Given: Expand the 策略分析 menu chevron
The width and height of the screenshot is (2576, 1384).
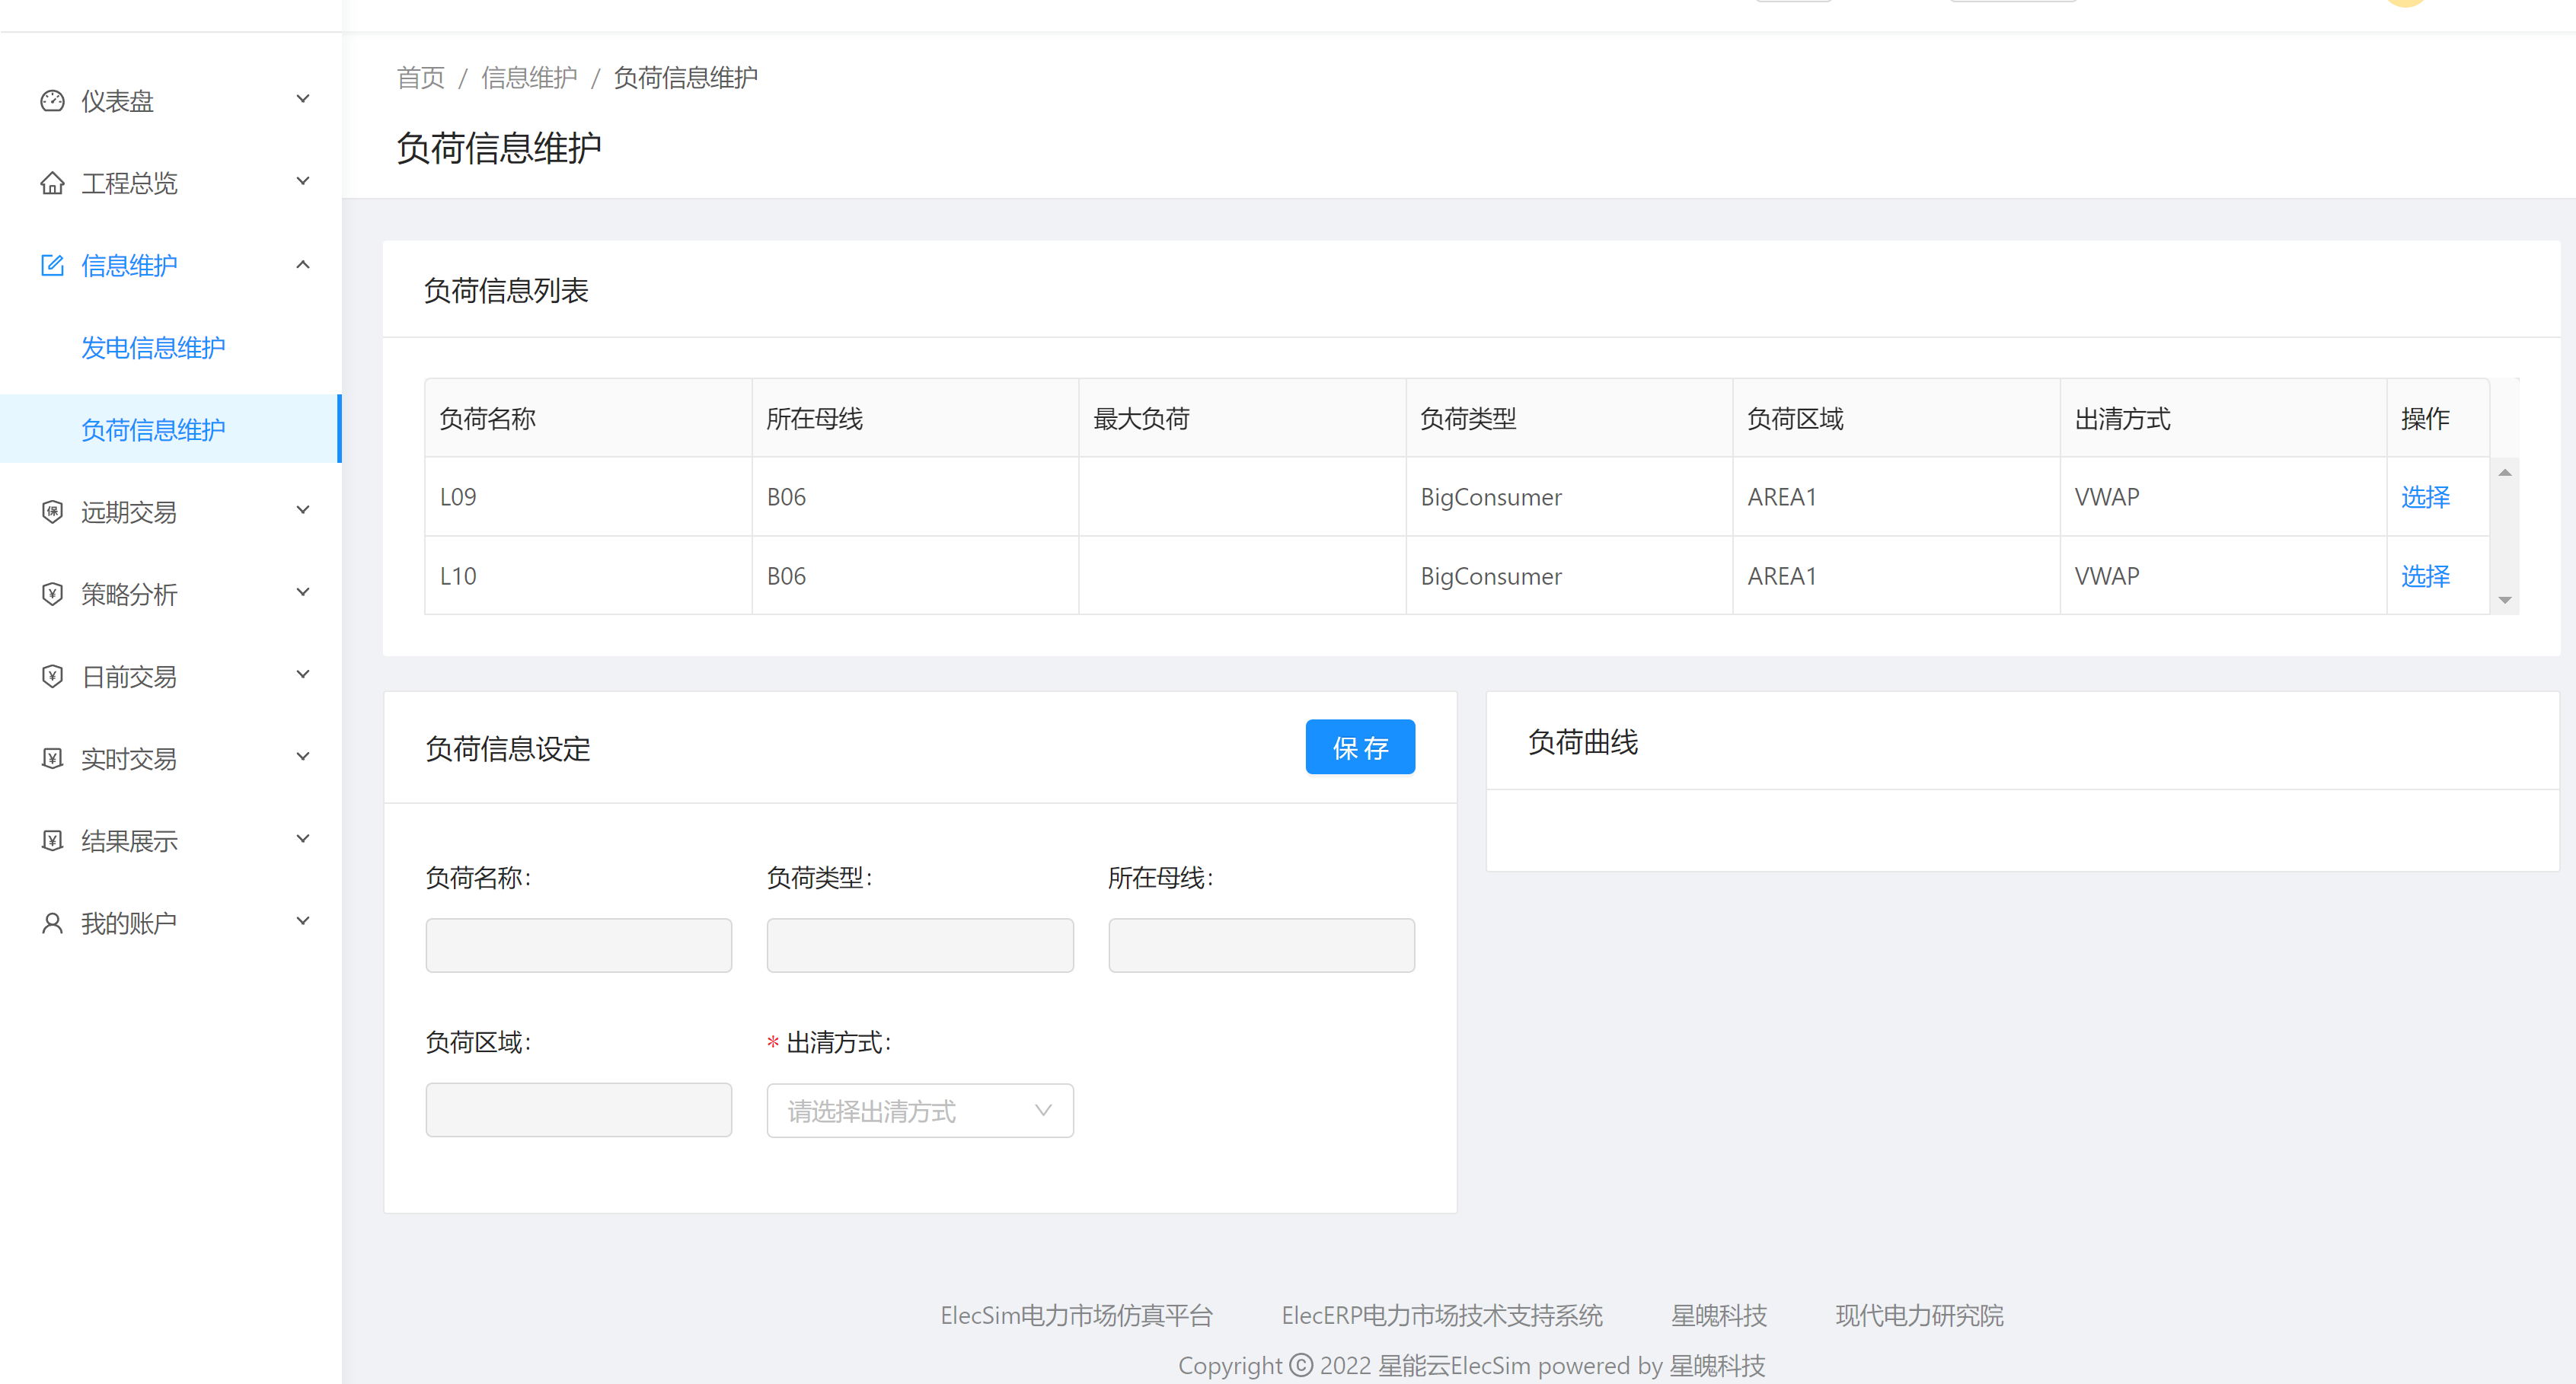Looking at the screenshot, I should point(303,592).
